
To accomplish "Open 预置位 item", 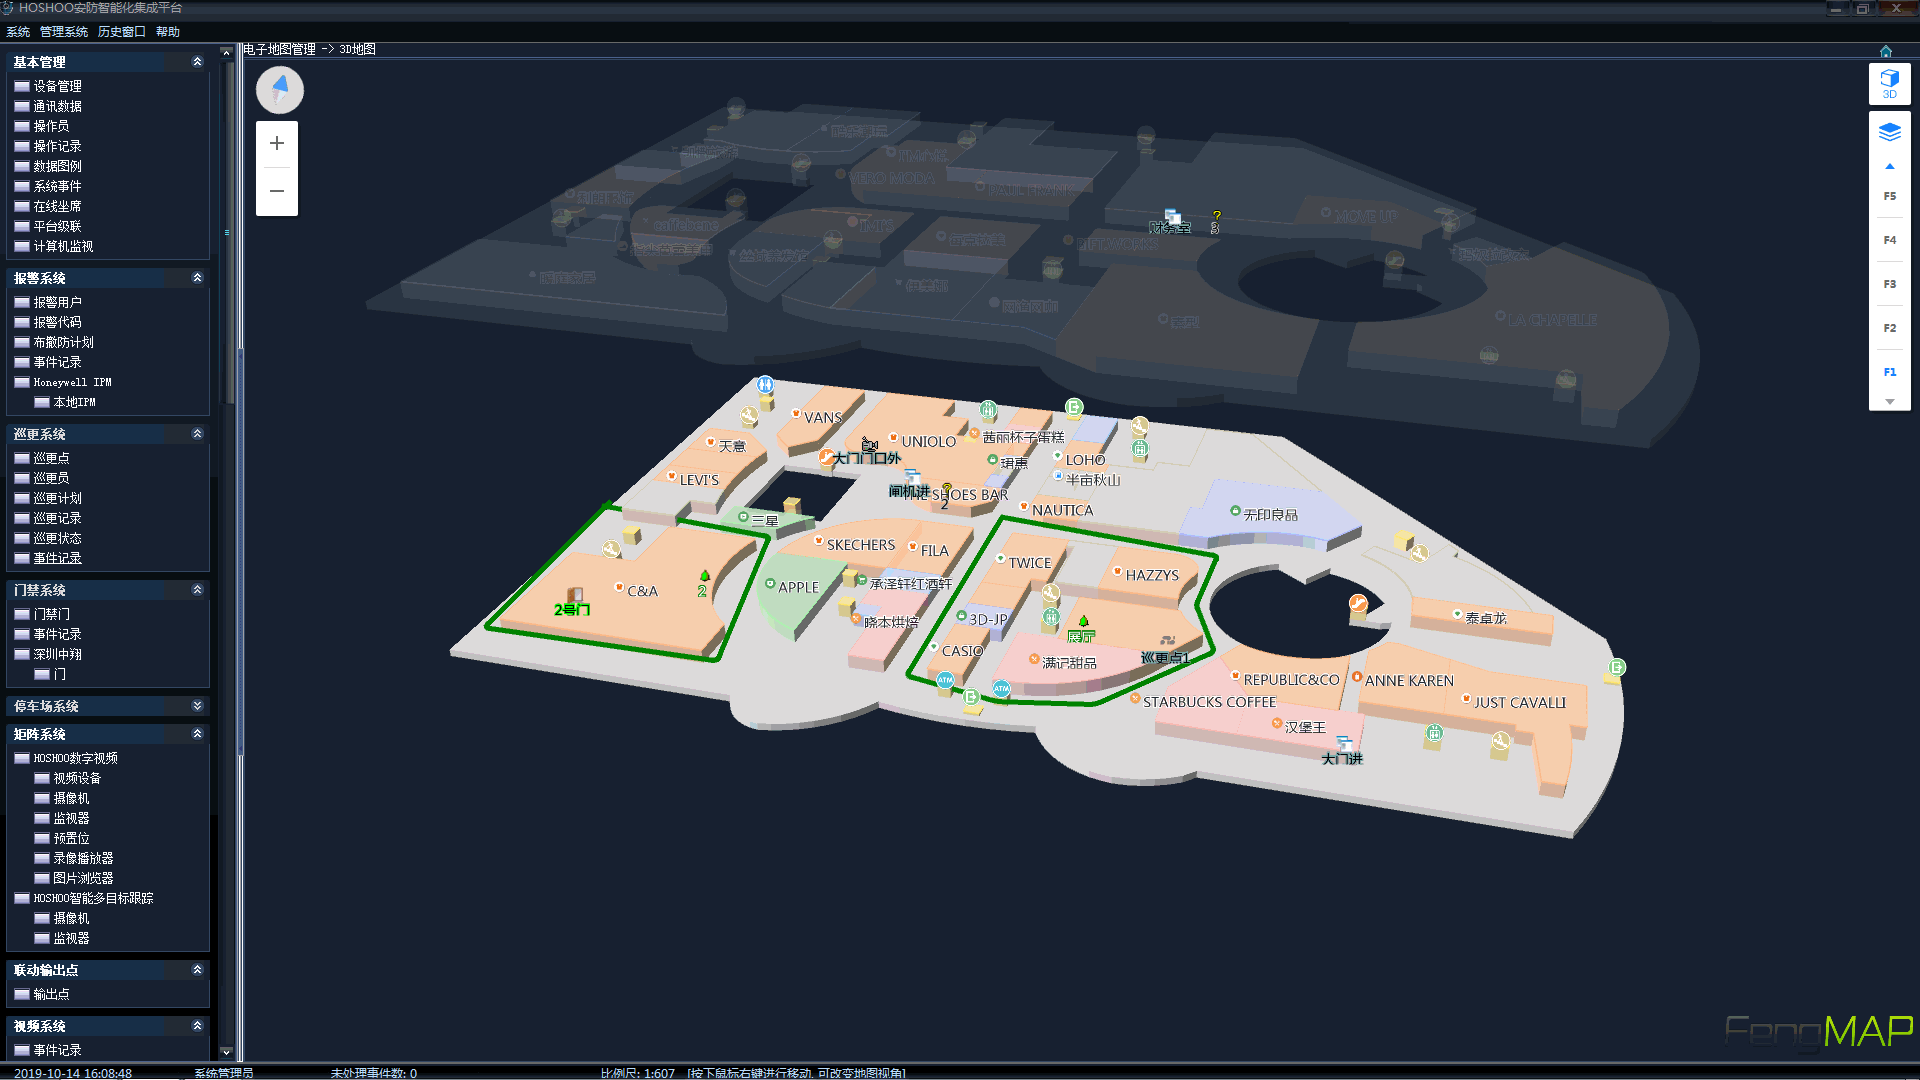I will pyautogui.click(x=71, y=838).
